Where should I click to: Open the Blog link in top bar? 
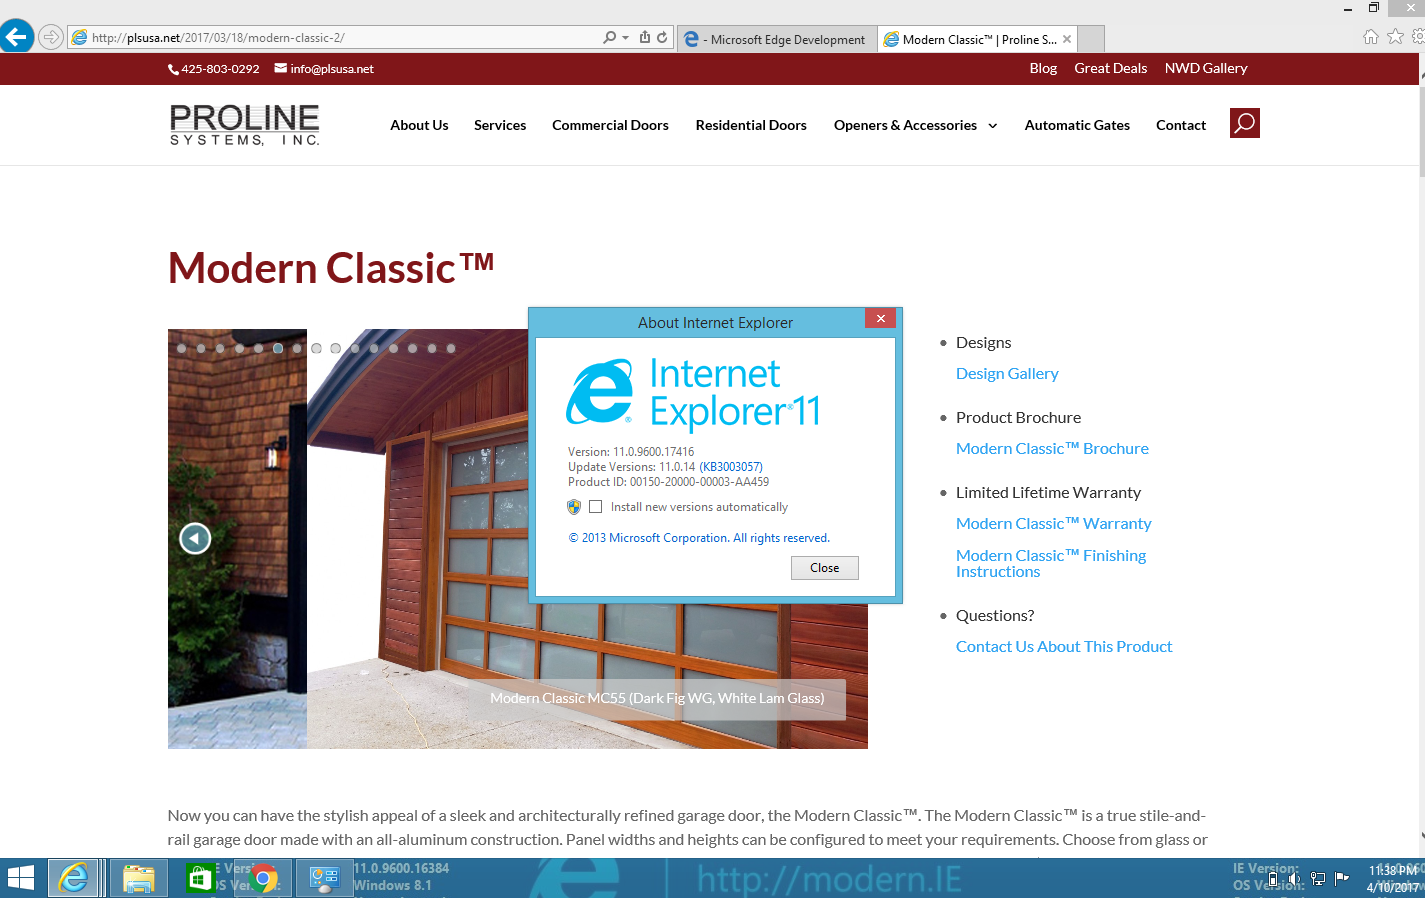[1043, 68]
